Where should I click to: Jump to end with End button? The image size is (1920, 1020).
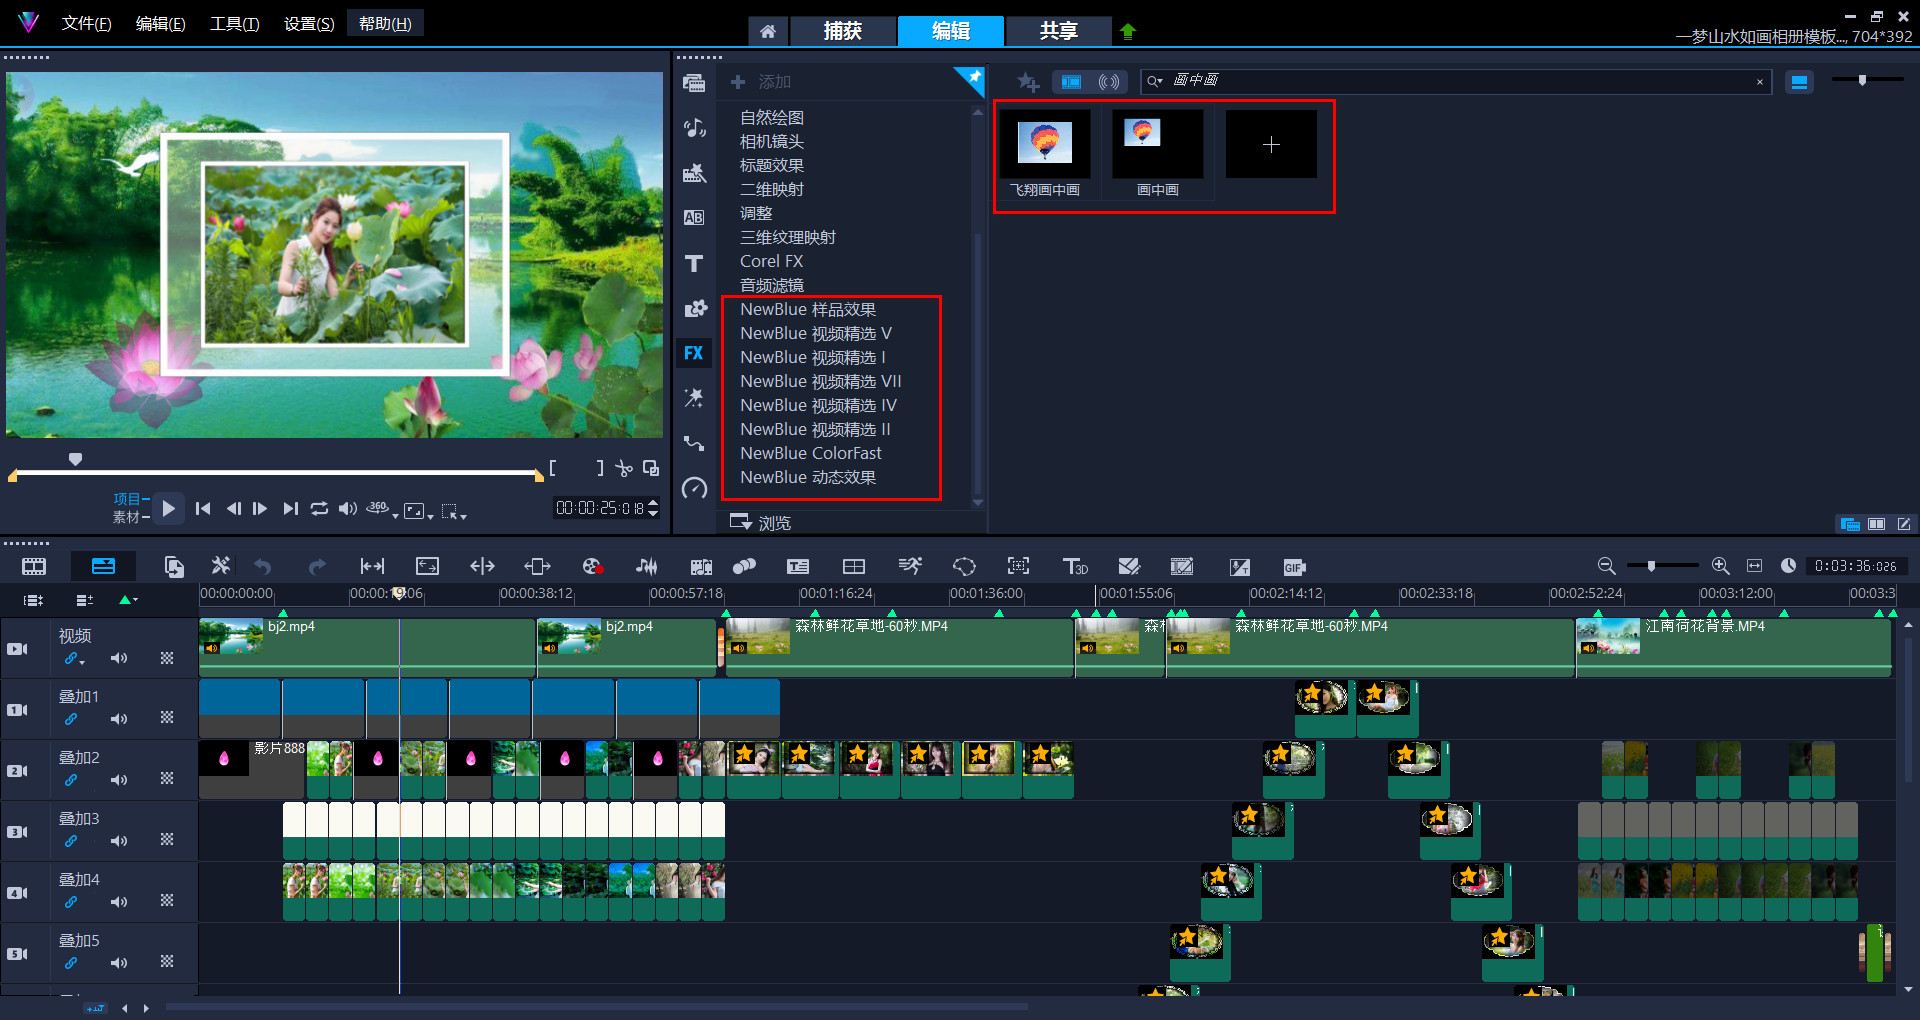pyautogui.click(x=290, y=508)
